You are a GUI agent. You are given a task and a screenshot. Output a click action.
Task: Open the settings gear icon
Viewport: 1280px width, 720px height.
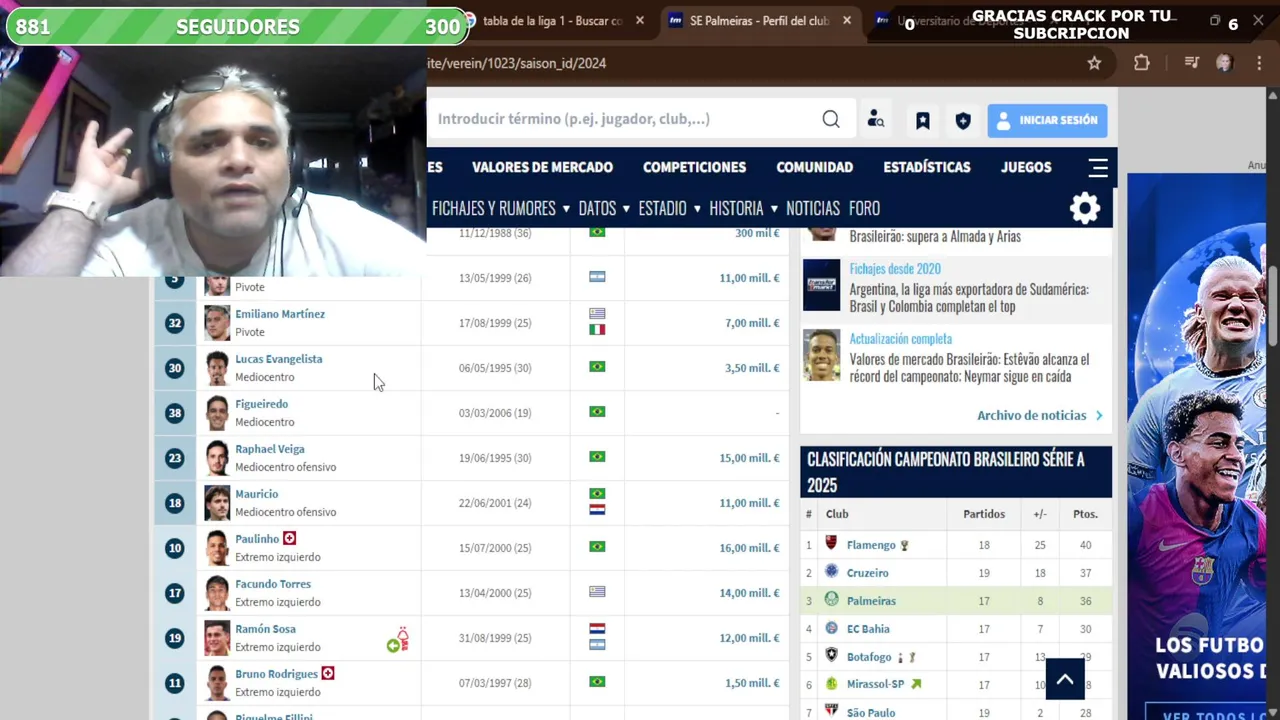click(x=1085, y=208)
